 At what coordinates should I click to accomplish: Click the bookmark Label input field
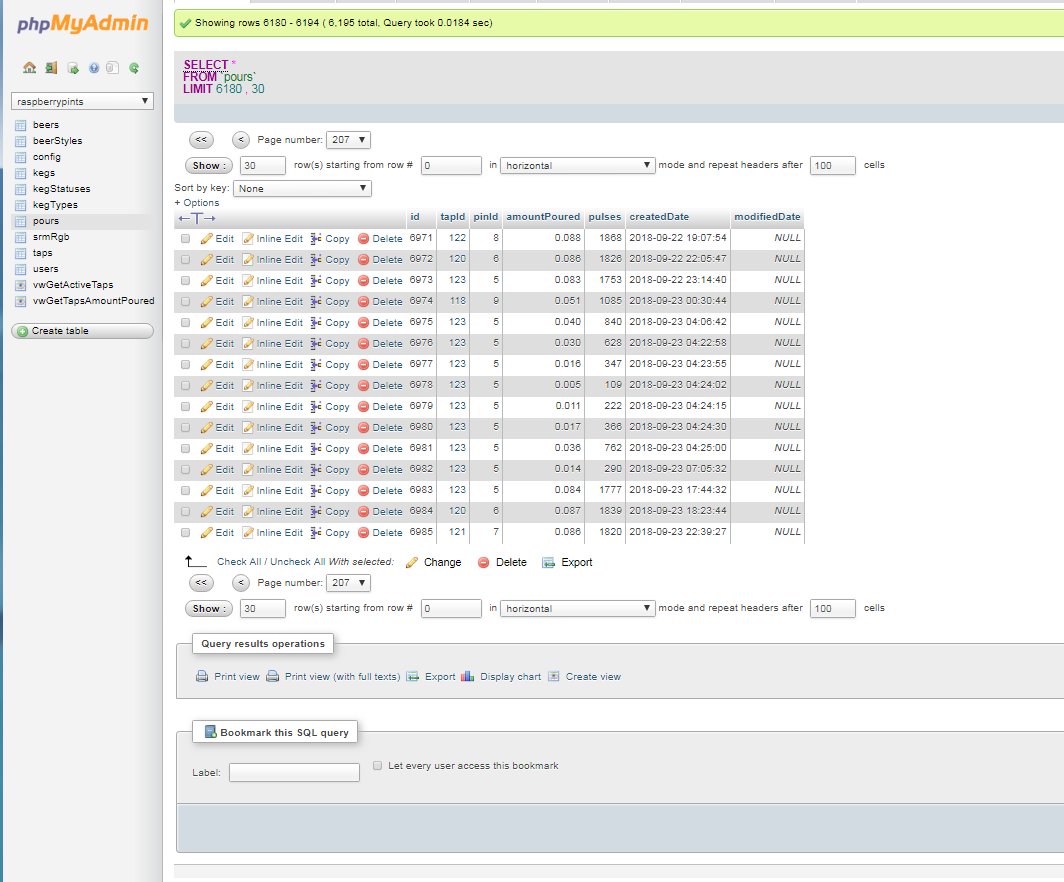[x=294, y=773]
